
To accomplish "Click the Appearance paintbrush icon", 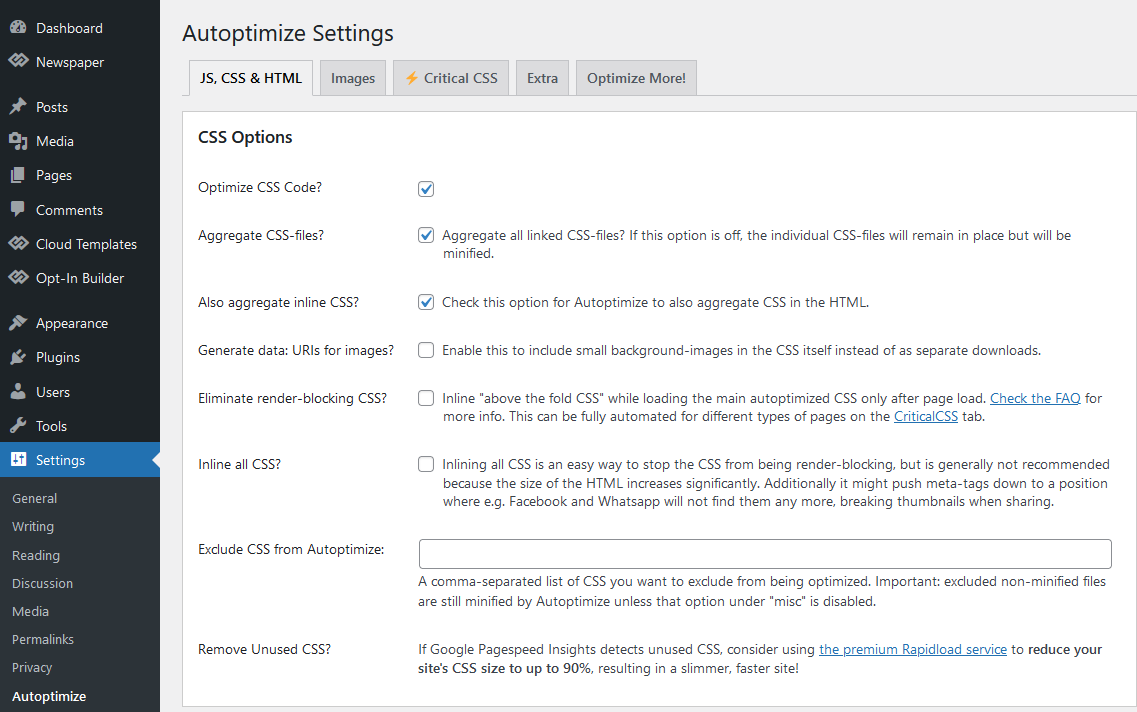I will click(18, 323).
